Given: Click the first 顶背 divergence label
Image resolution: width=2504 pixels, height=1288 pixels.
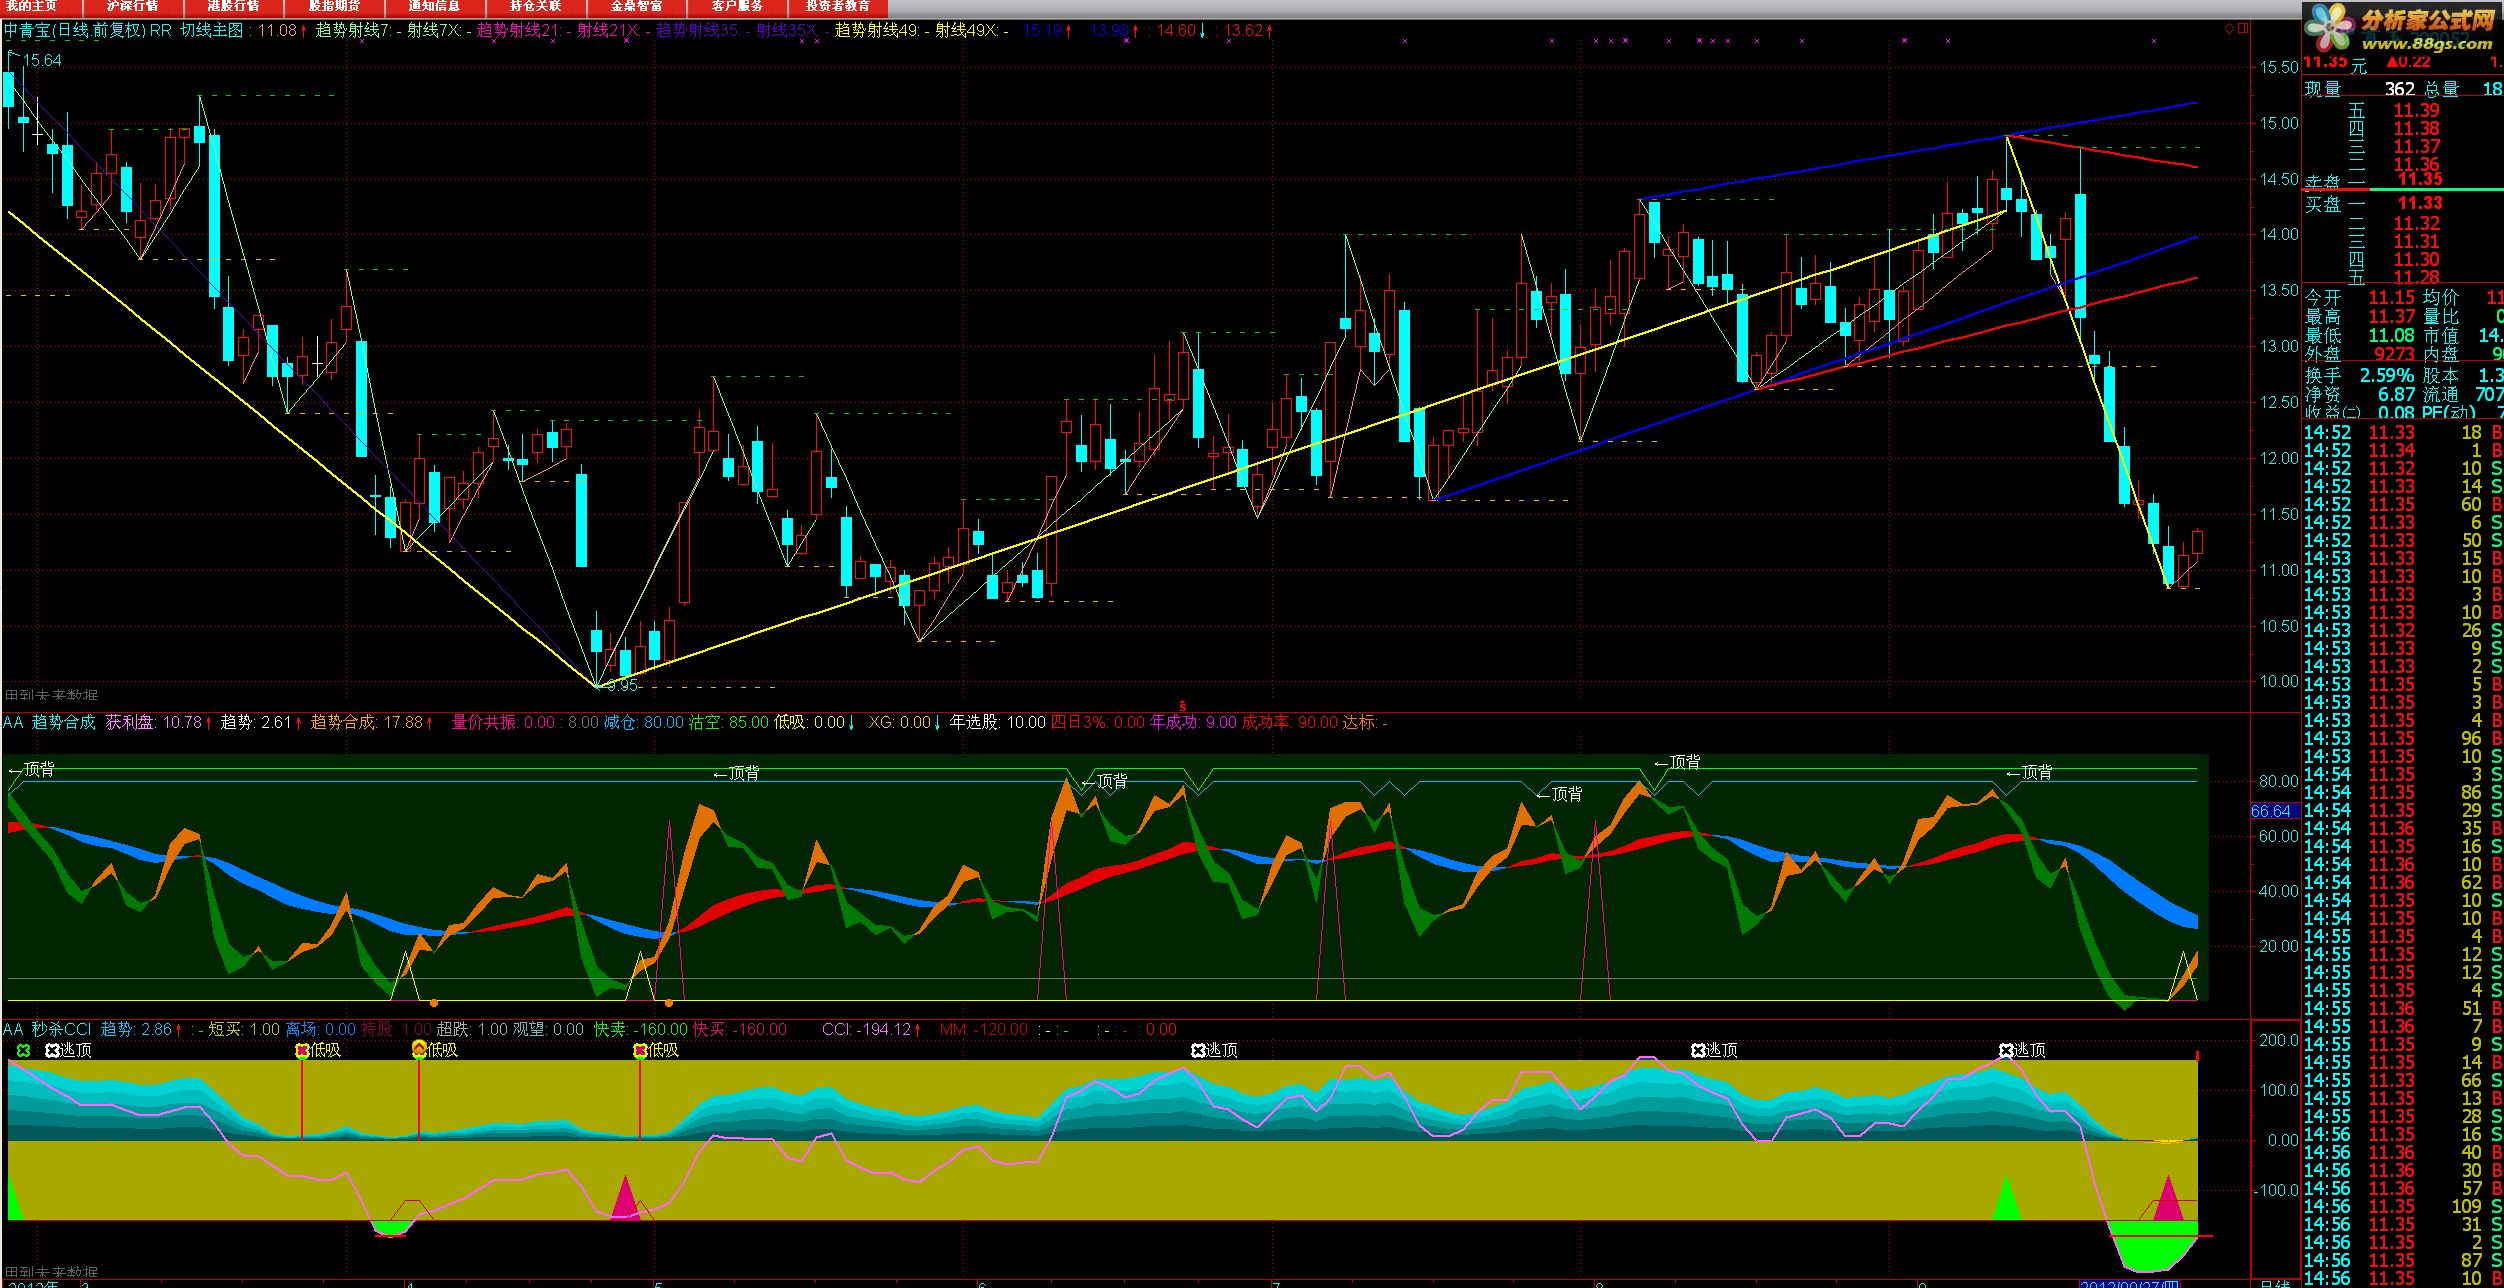Looking at the screenshot, I should pos(31,769).
